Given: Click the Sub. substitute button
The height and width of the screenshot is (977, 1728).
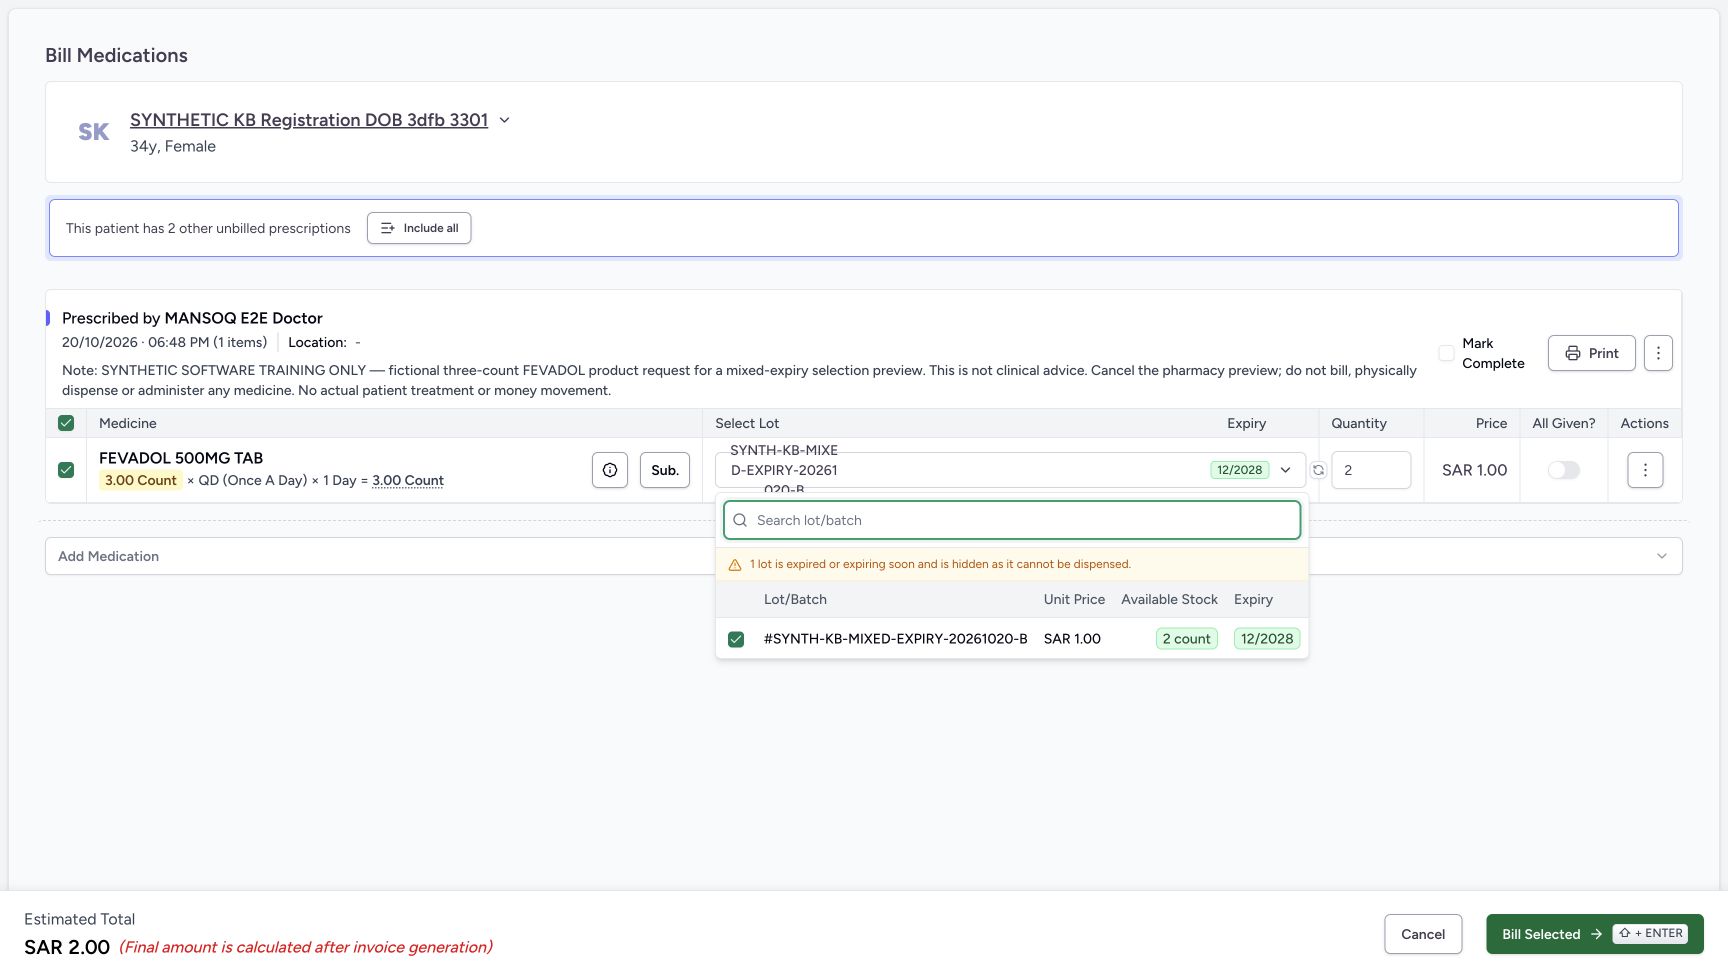Looking at the screenshot, I should tap(665, 470).
